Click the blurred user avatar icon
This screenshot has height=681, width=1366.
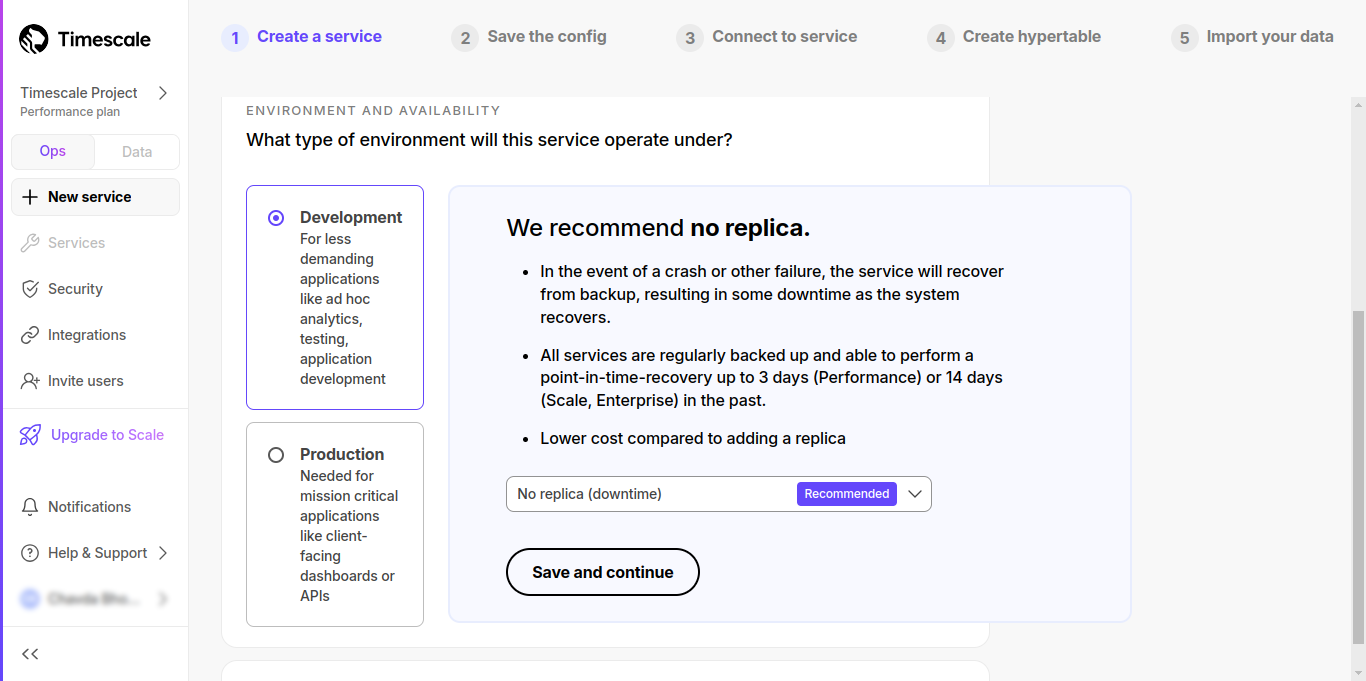point(30,599)
